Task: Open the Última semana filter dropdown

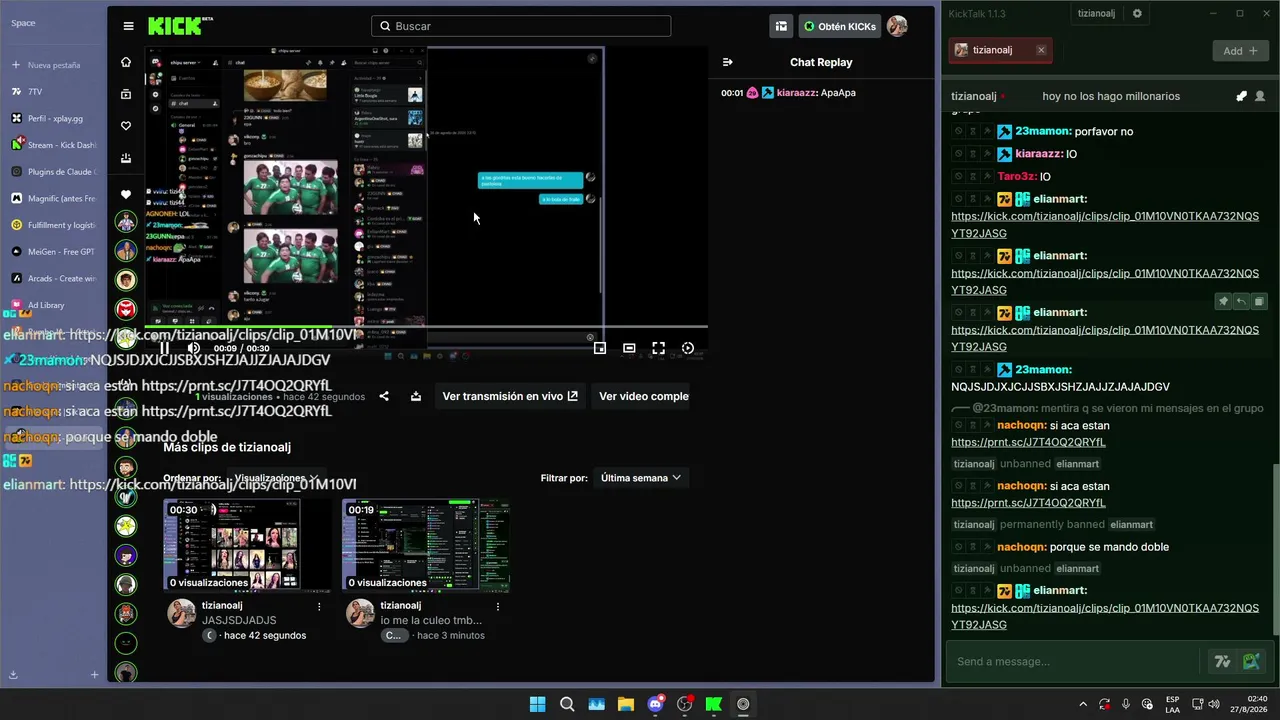Action: pyautogui.click(x=641, y=478)
